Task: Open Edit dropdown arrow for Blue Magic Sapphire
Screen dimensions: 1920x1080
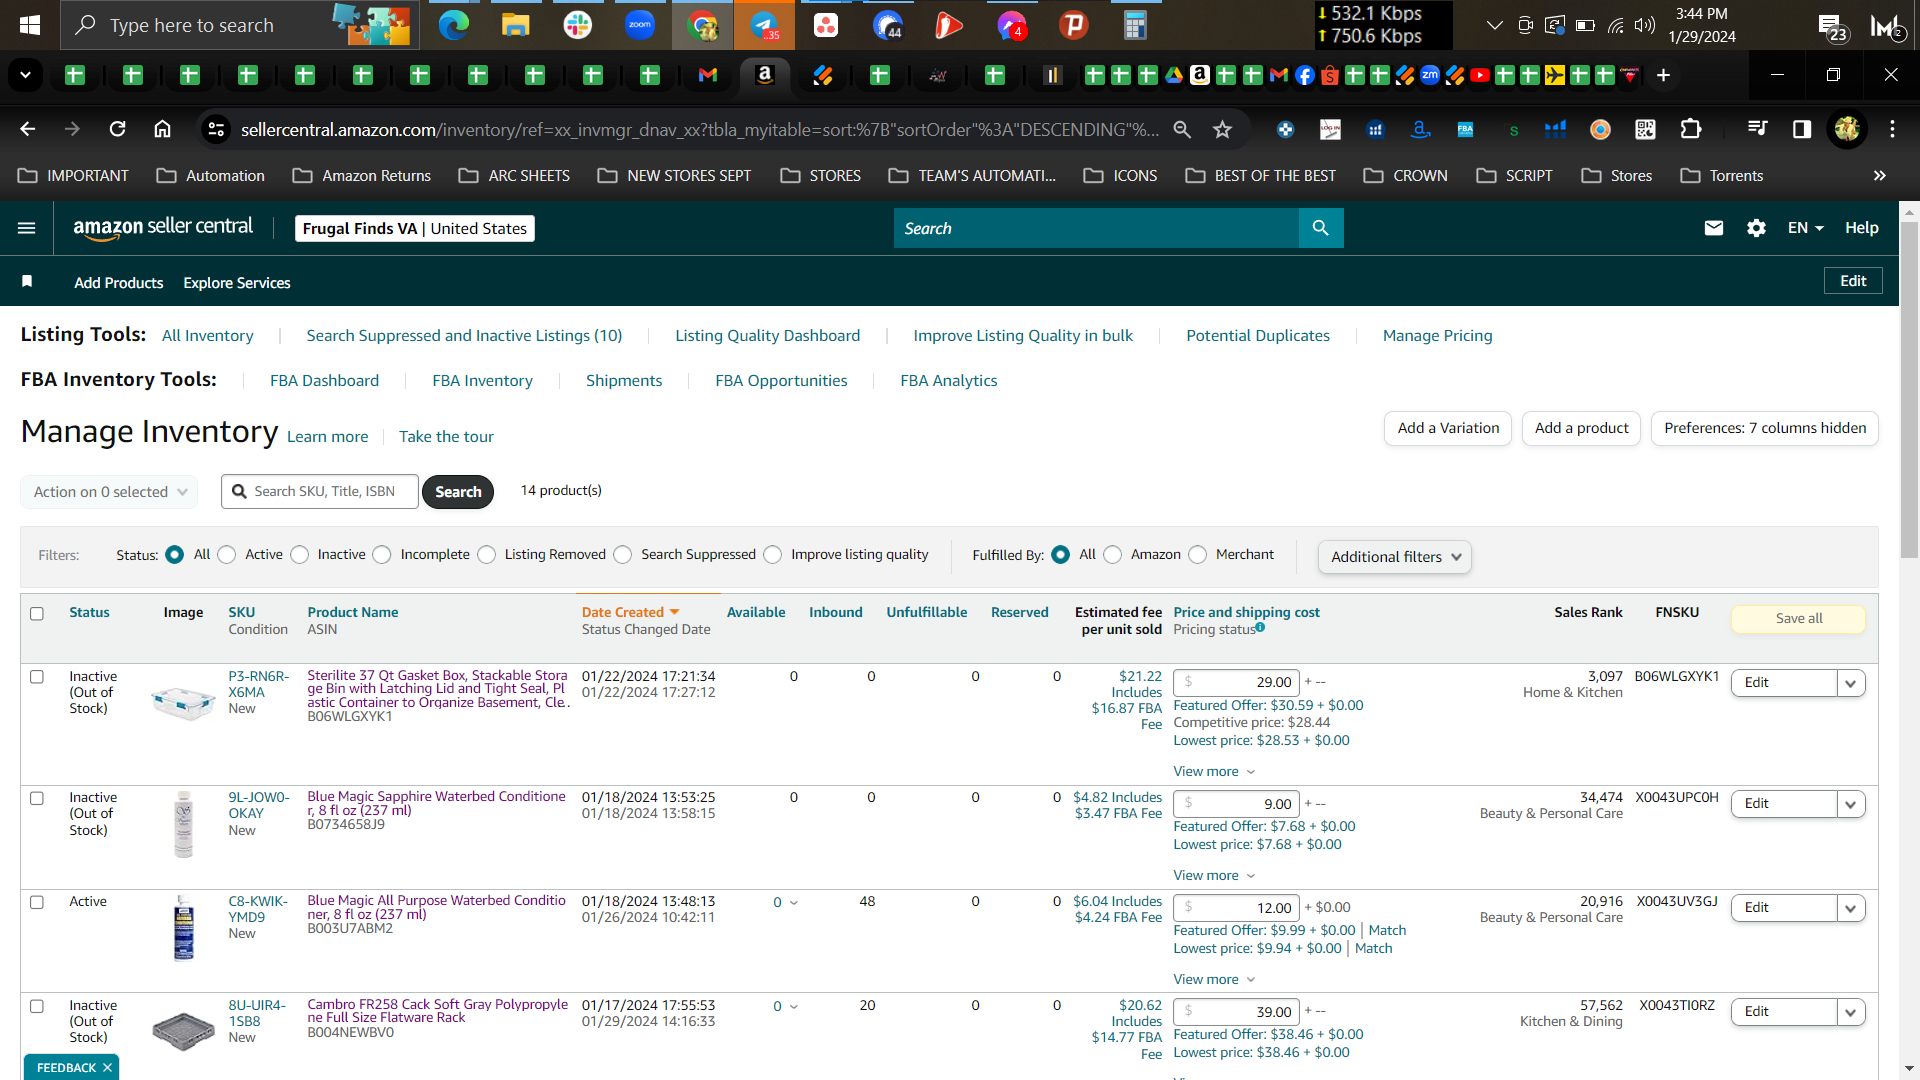Action: (x=1851, y=804)
